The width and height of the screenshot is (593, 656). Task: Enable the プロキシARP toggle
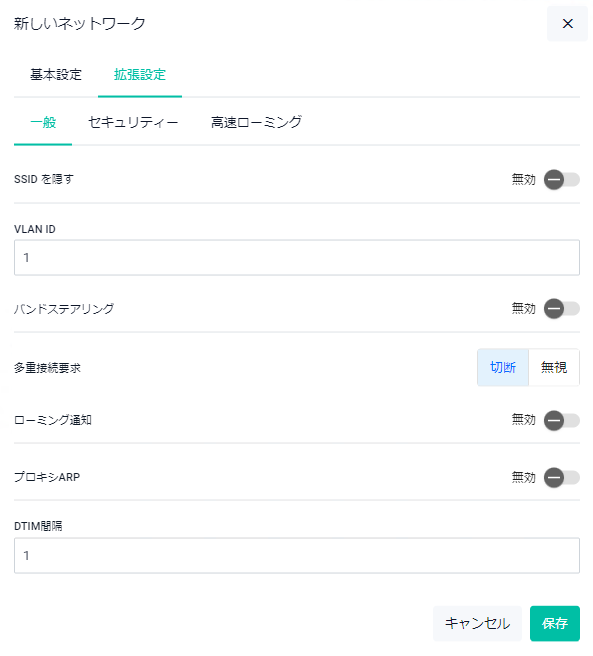point(562,477)
